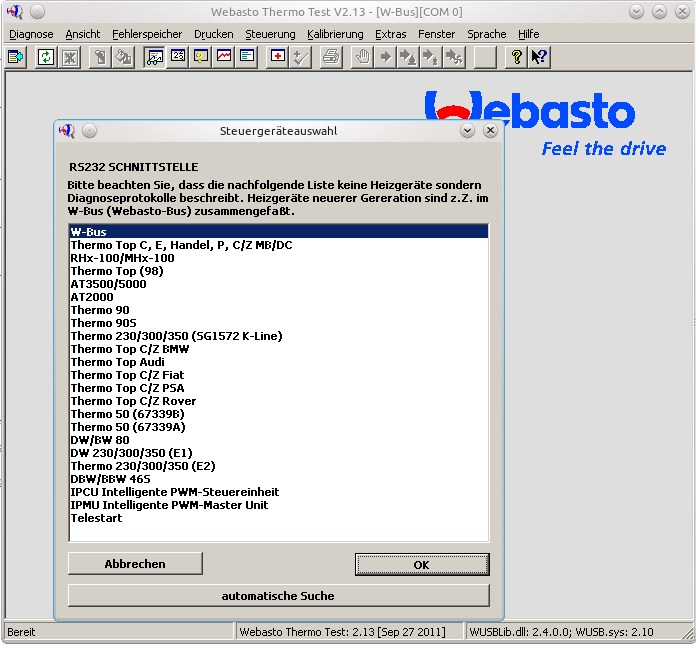Click the yellow question mark window icon
The image size is (696, 645).
[x=201, y=57]
